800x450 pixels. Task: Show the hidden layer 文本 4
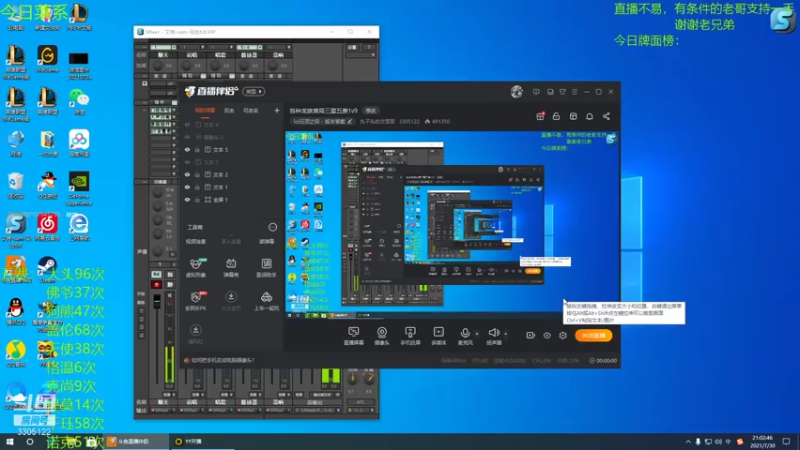pos(187,124)
